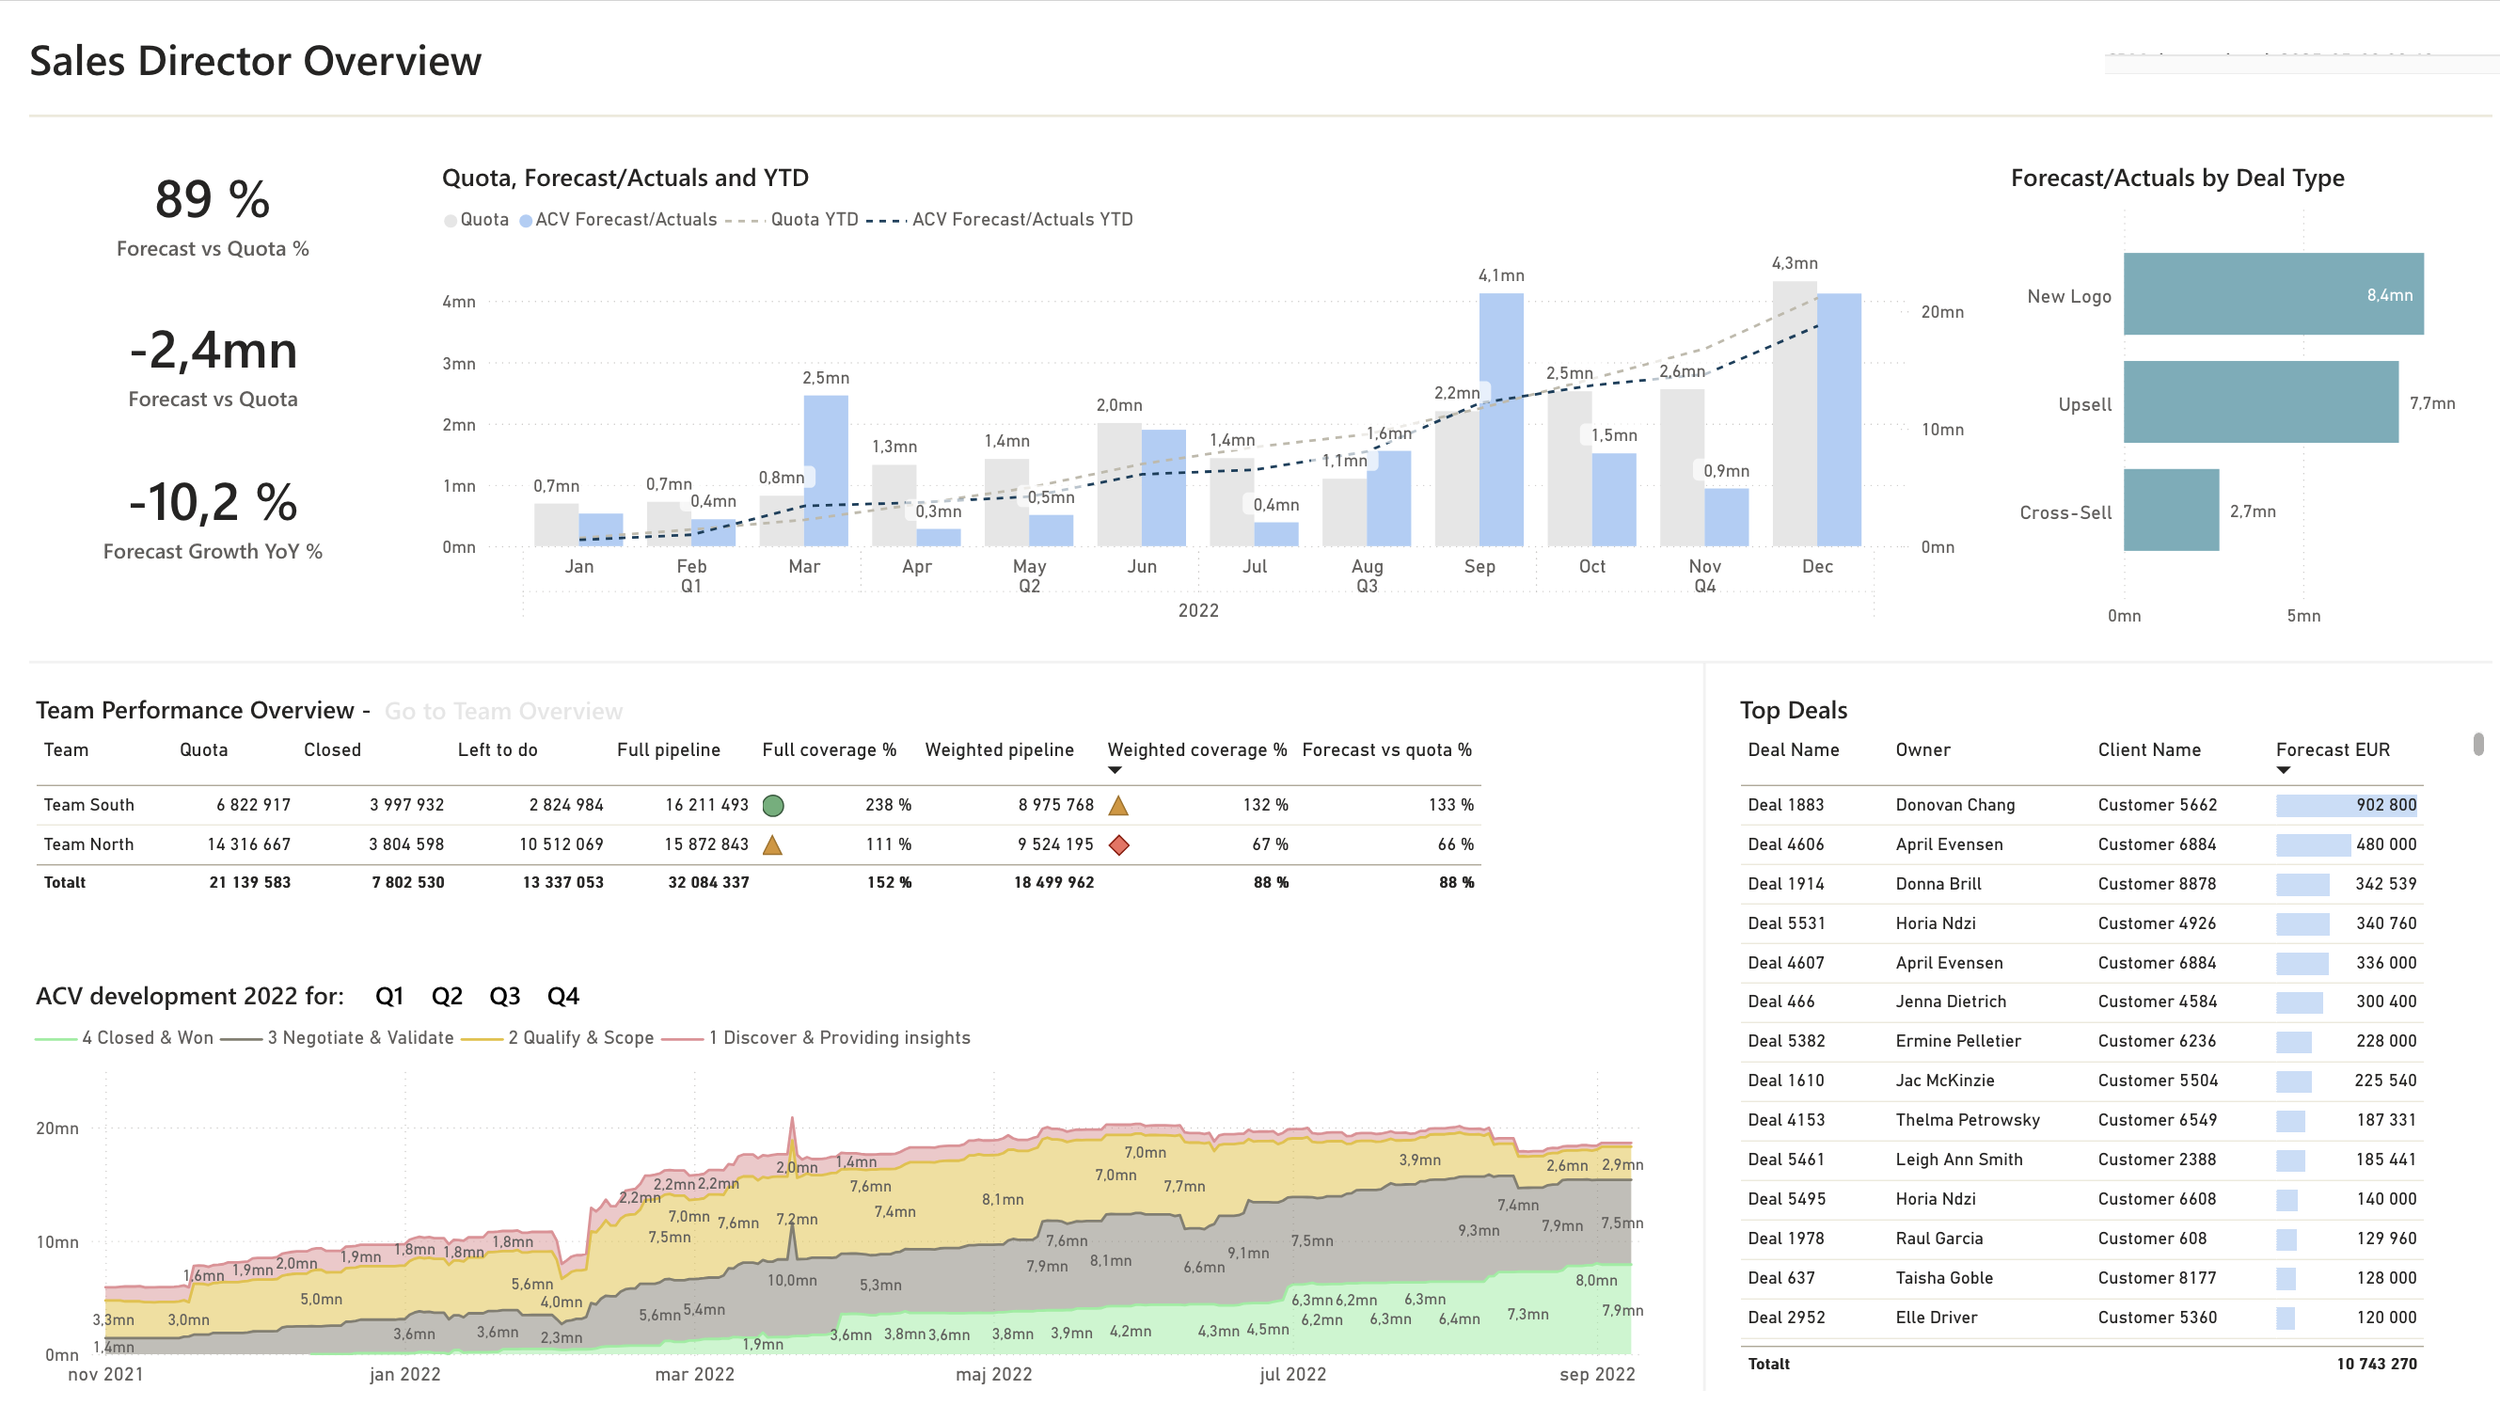
Task: Select the Q1 quarter tab
Action: pos(389,996)
